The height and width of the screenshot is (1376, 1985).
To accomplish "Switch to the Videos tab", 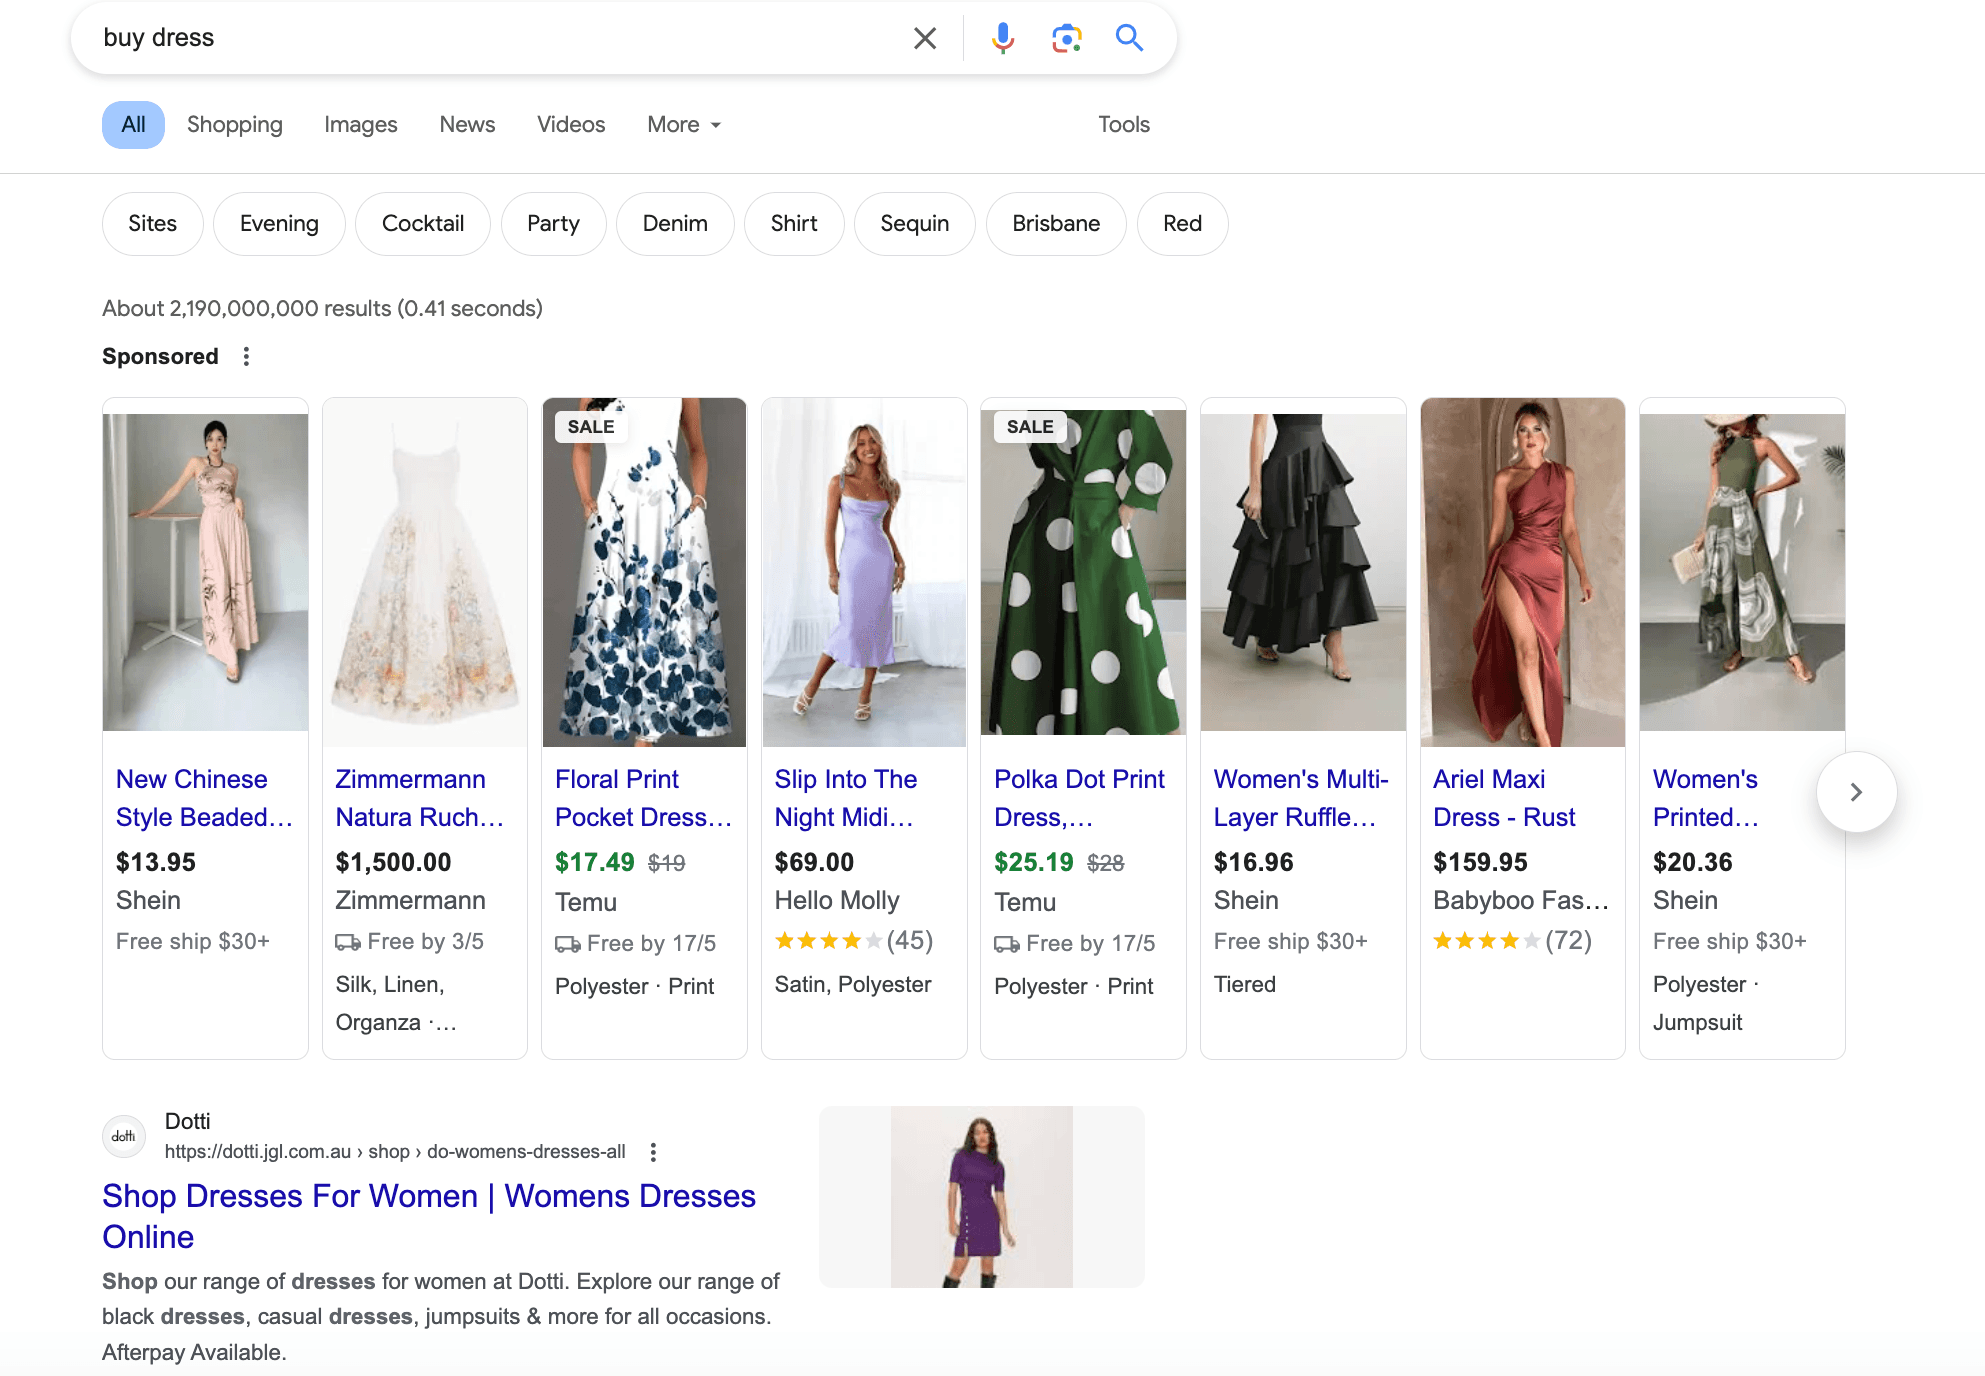I will pos(571,125).
